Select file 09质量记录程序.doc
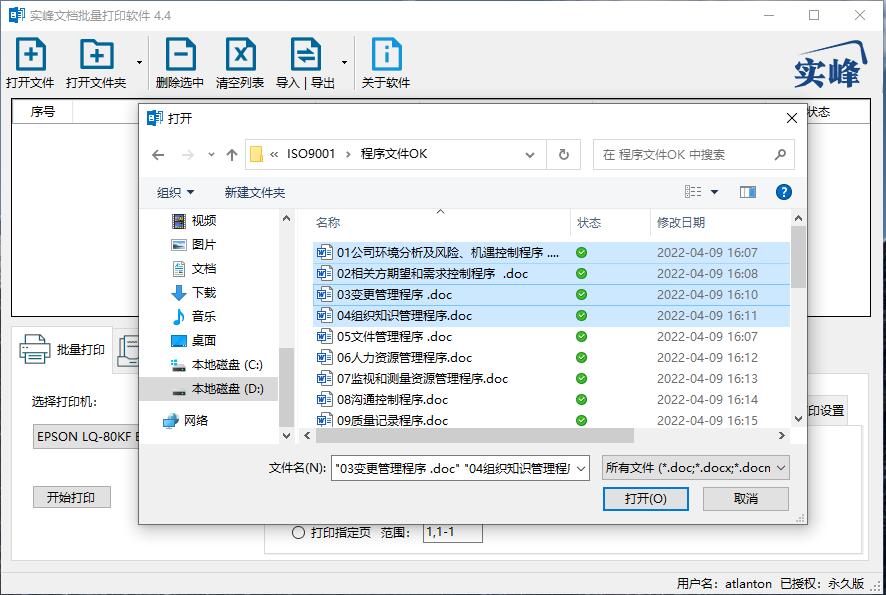This screenshot has width=886, height=595. pos(551,420)
